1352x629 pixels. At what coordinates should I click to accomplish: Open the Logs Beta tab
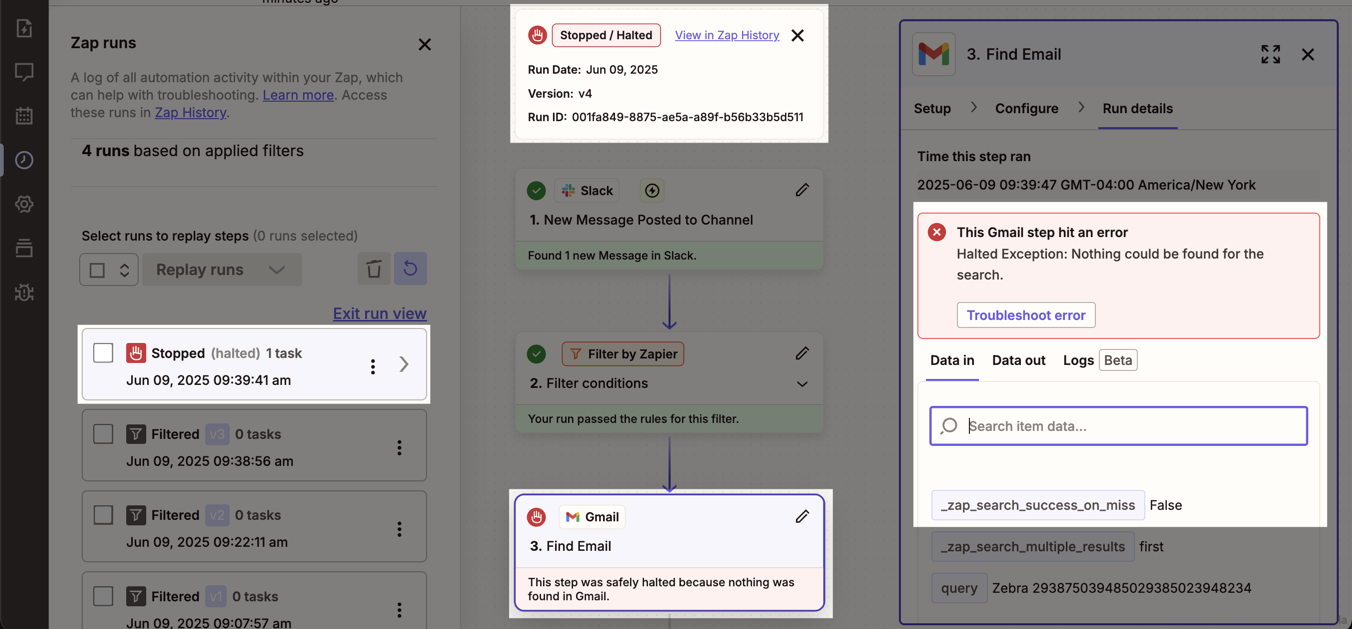coord(1099,360)
